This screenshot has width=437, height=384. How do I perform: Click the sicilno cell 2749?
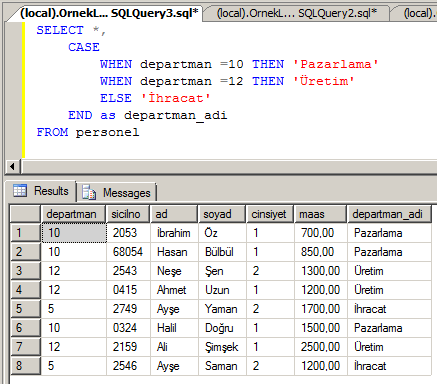point(128,309)
